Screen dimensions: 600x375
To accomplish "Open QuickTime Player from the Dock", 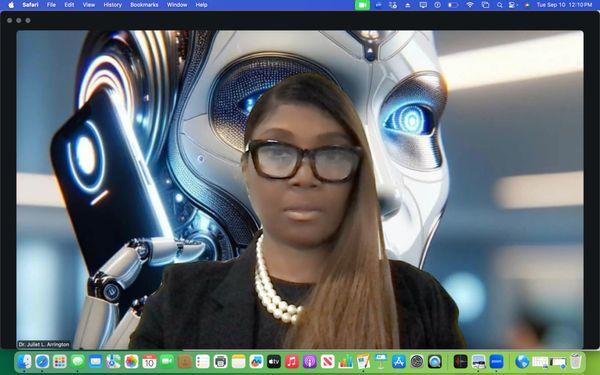I will (434, 361).
